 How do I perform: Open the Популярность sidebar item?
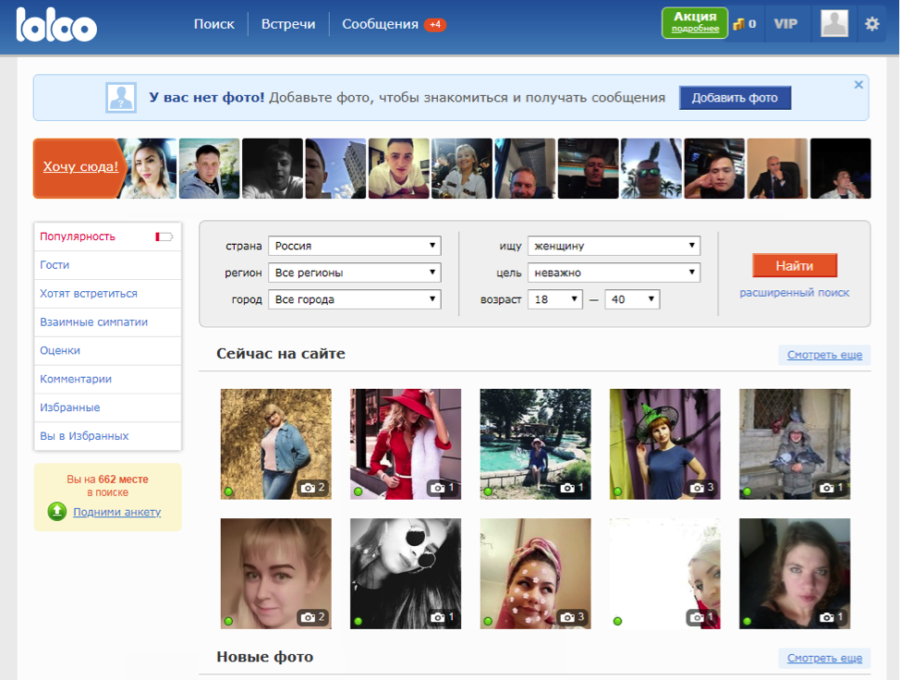click(108, 236)
